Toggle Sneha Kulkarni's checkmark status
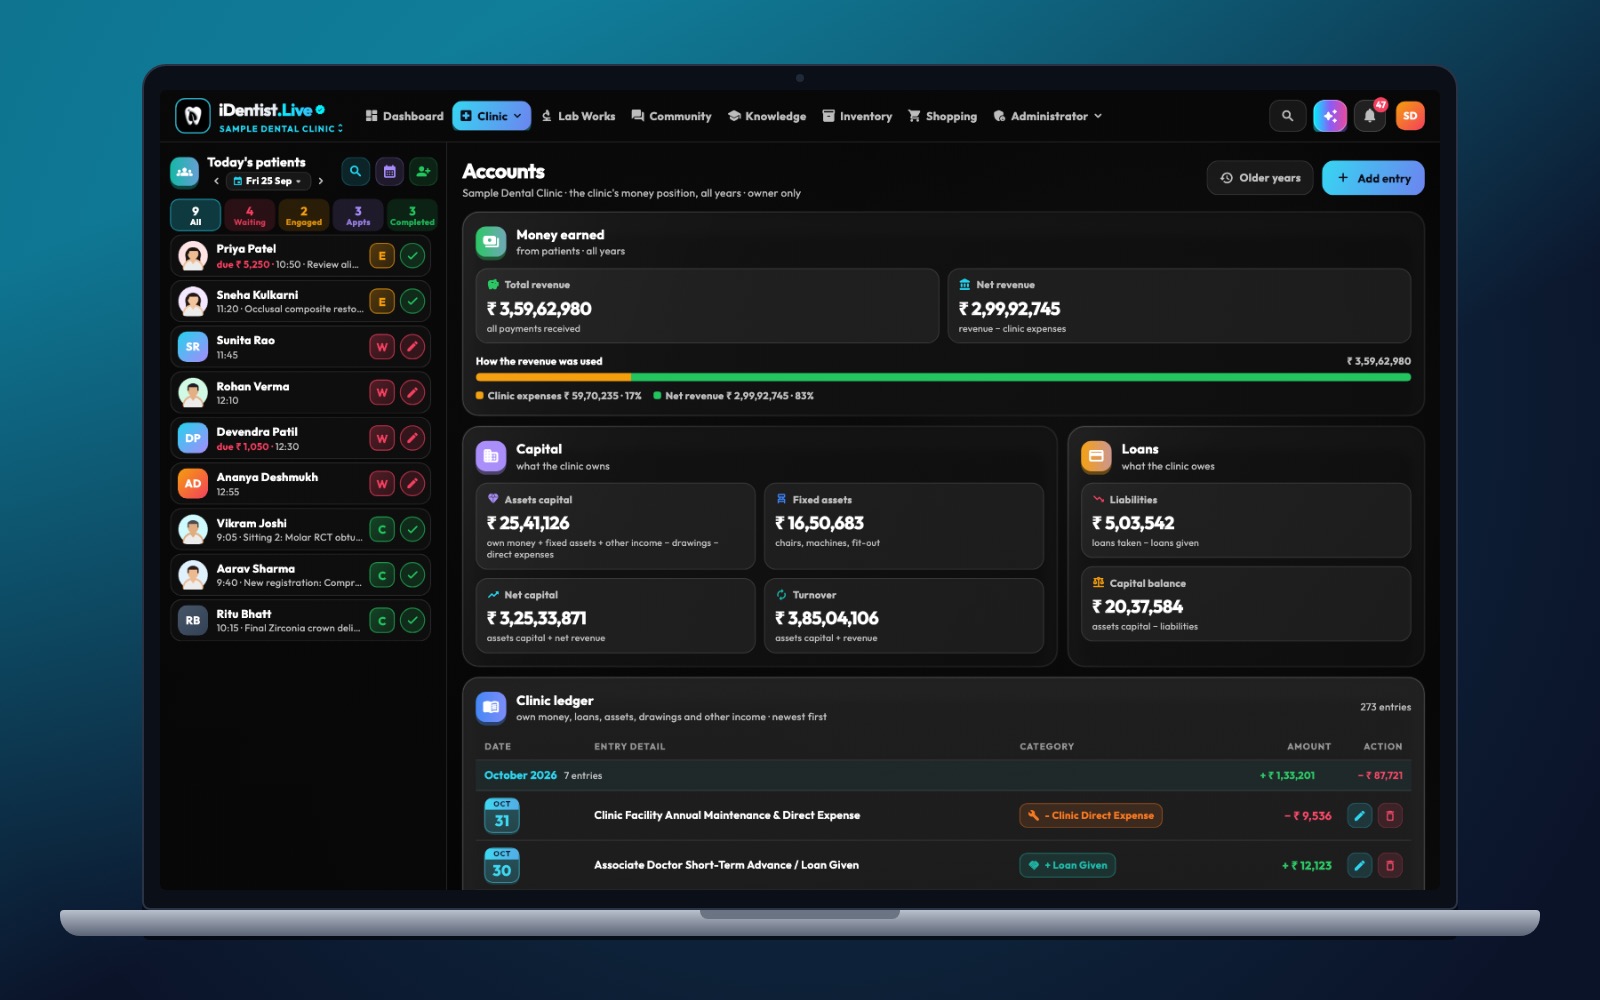The width and height of the screenshot is (1600, 1000). (412, 301)
